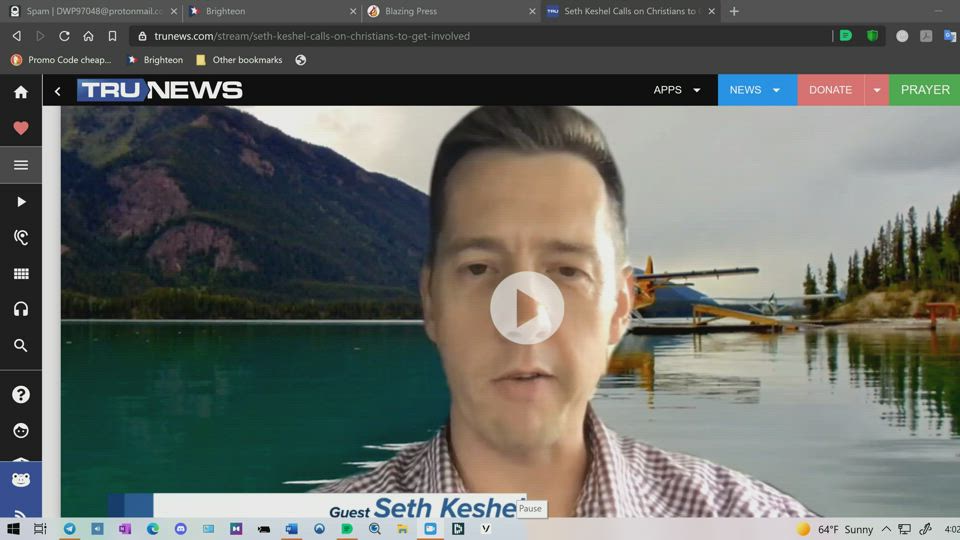This screenshot has height=540, width=960.
Task: Click the red heart favorites icon
Action: coord(20,128)
